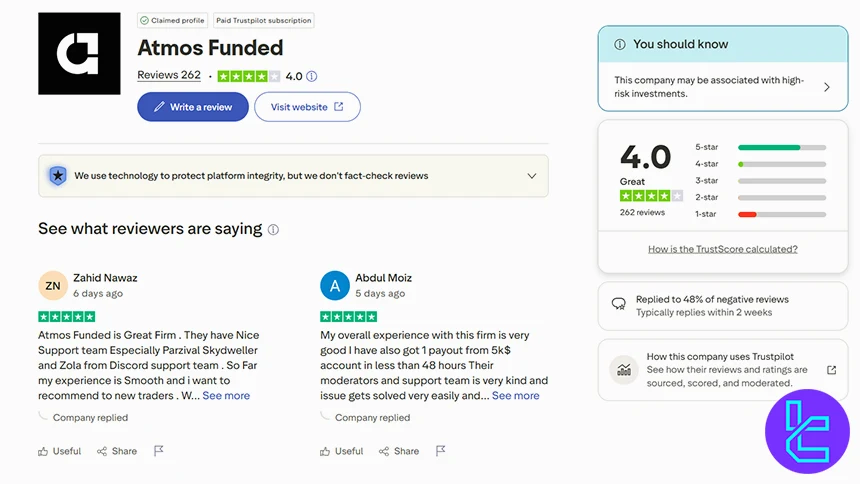Click external link icon on Trustpilot usage card

tap(831, 370)
